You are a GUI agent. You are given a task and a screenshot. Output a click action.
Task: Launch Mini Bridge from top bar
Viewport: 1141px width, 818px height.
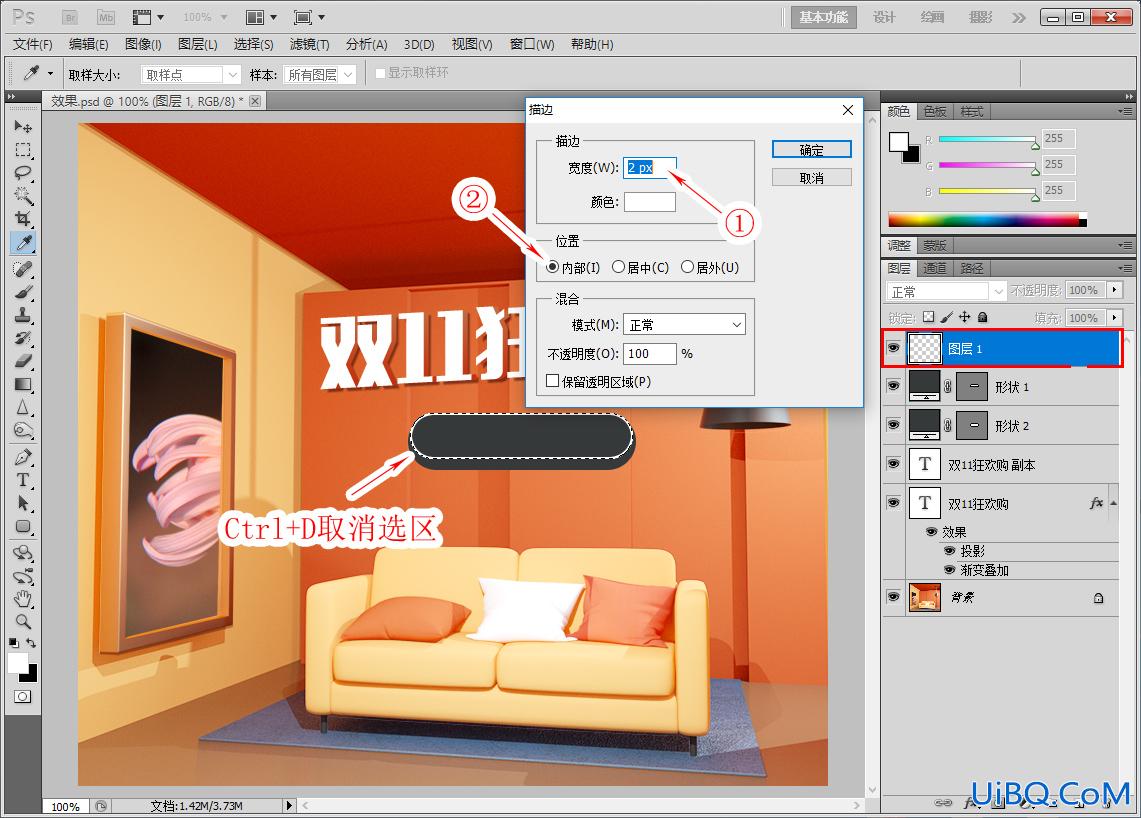click(x=106, y=17)
